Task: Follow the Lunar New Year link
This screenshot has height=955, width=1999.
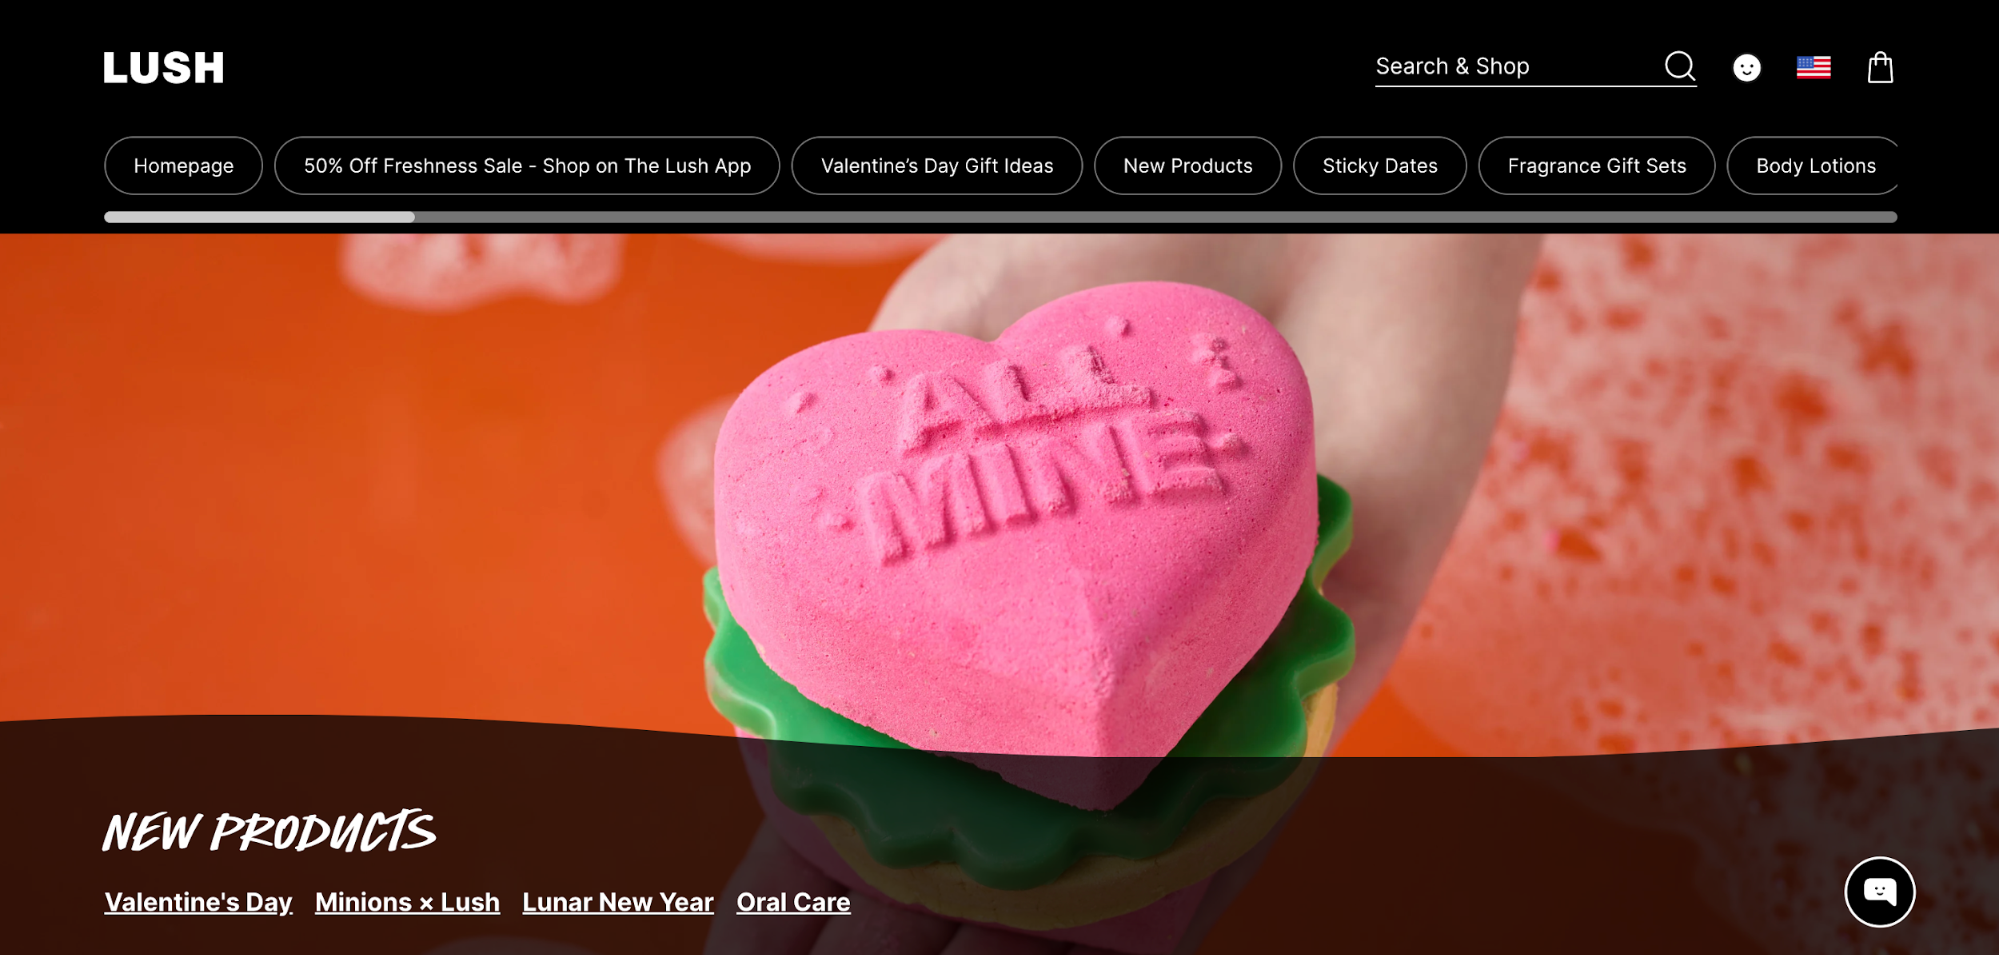Action: point(618,902)
